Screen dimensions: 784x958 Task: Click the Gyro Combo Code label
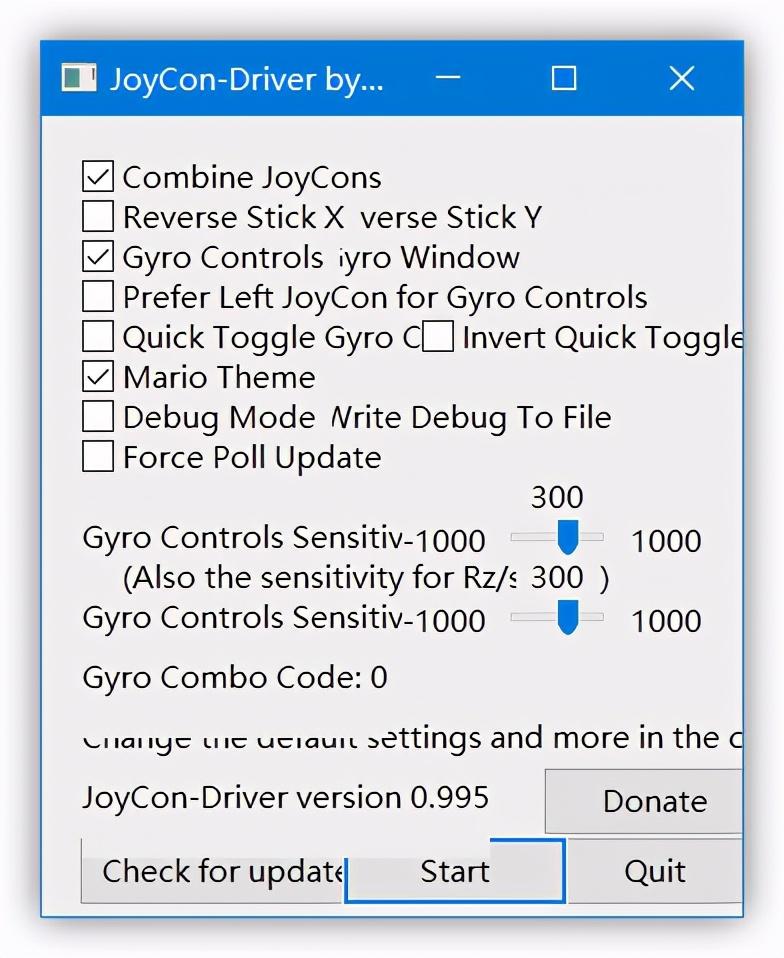pos(234,678)
